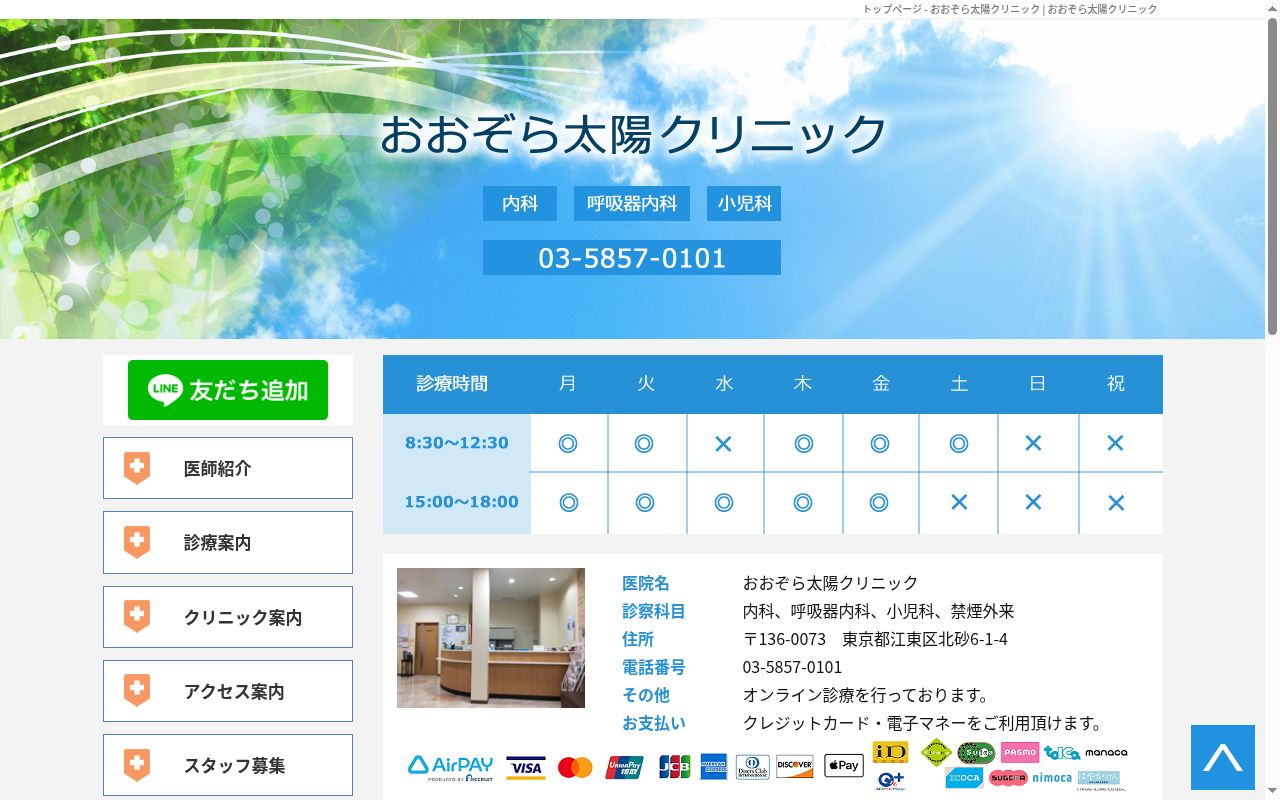Click the 土 column header
This screenshot has width=1280, height=800.
(x=959, y=384)
